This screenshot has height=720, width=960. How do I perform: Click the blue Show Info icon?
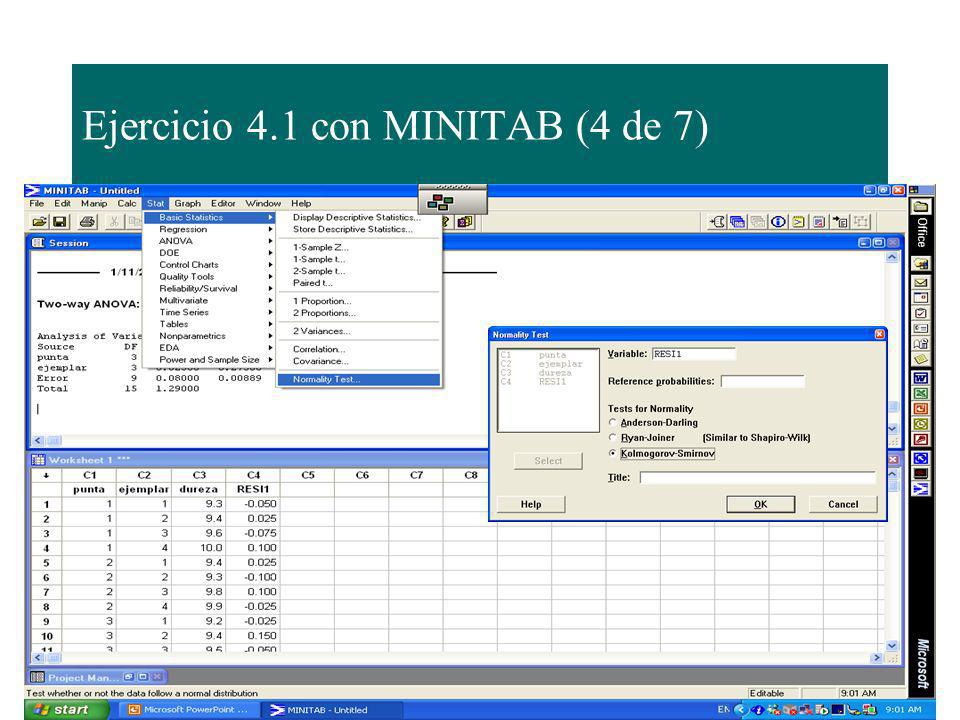[778, 222]
